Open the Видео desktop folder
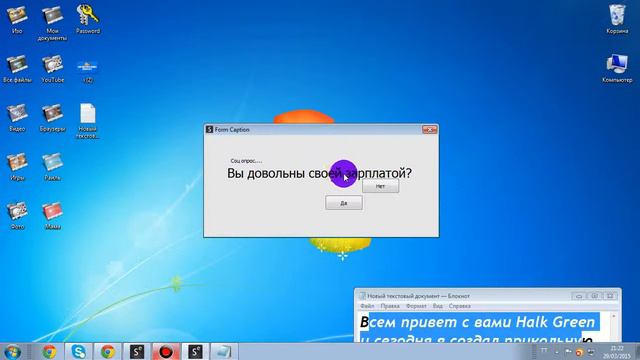Viewport: 640px width, 360px height. 17,118
